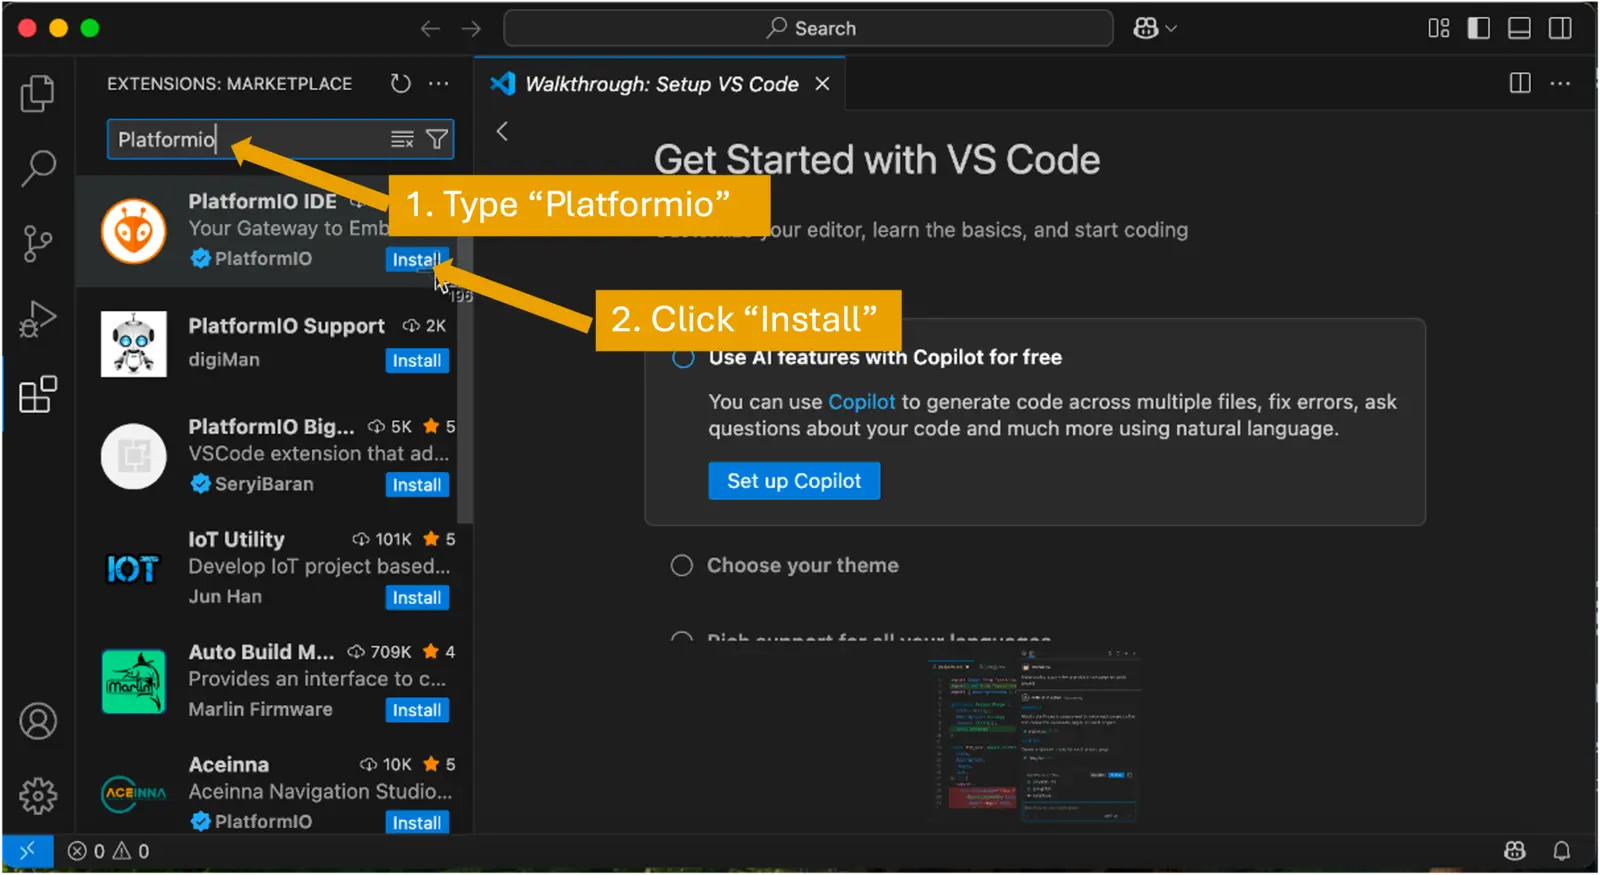Install the SeryiBaran PlatformIO extension
Image resolution: width=1600 pixels, height=875 pixels.
[417, 485]
